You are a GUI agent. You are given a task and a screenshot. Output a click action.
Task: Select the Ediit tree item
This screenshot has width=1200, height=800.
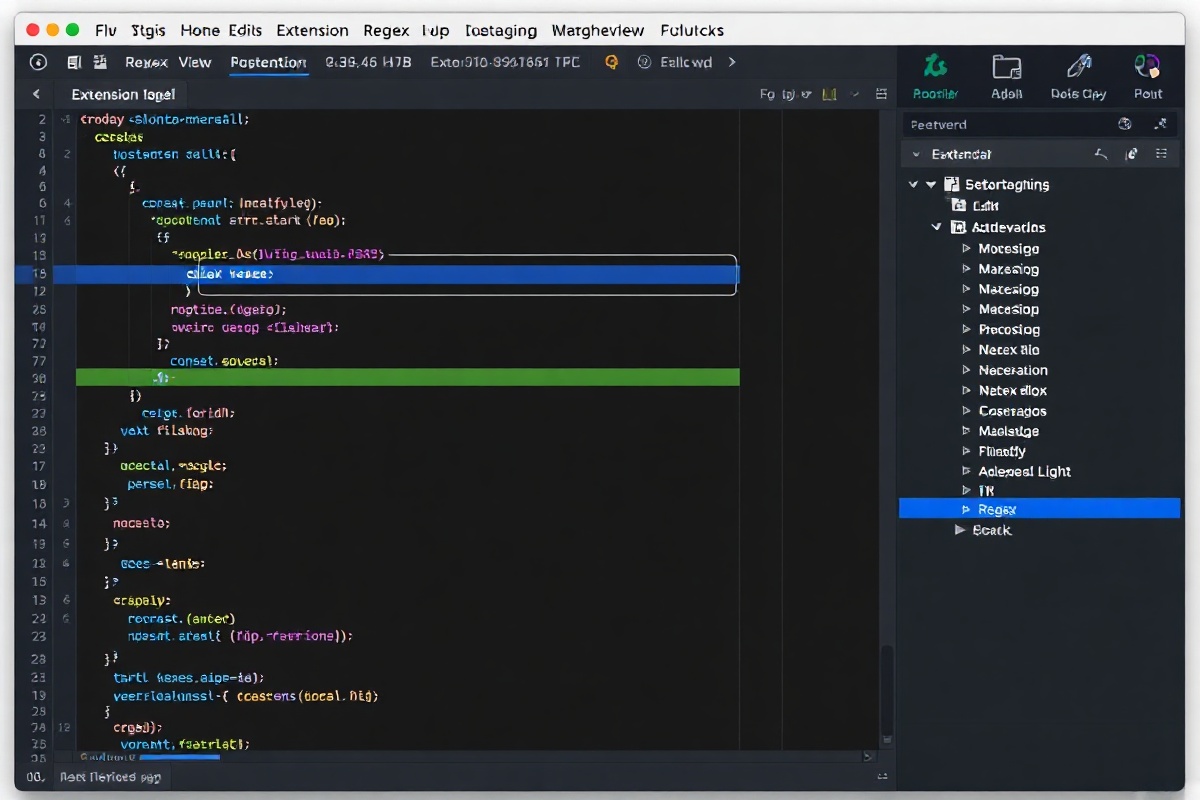pos(985,206)
